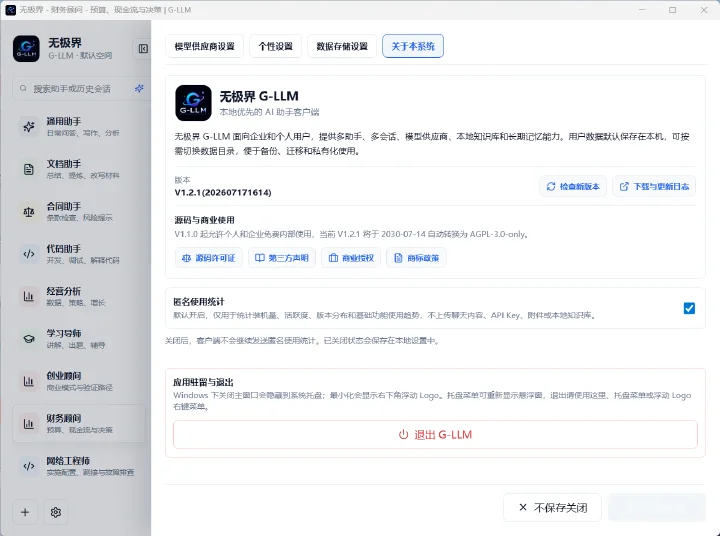Open 下载与更新日志 link

coord(654,186)
